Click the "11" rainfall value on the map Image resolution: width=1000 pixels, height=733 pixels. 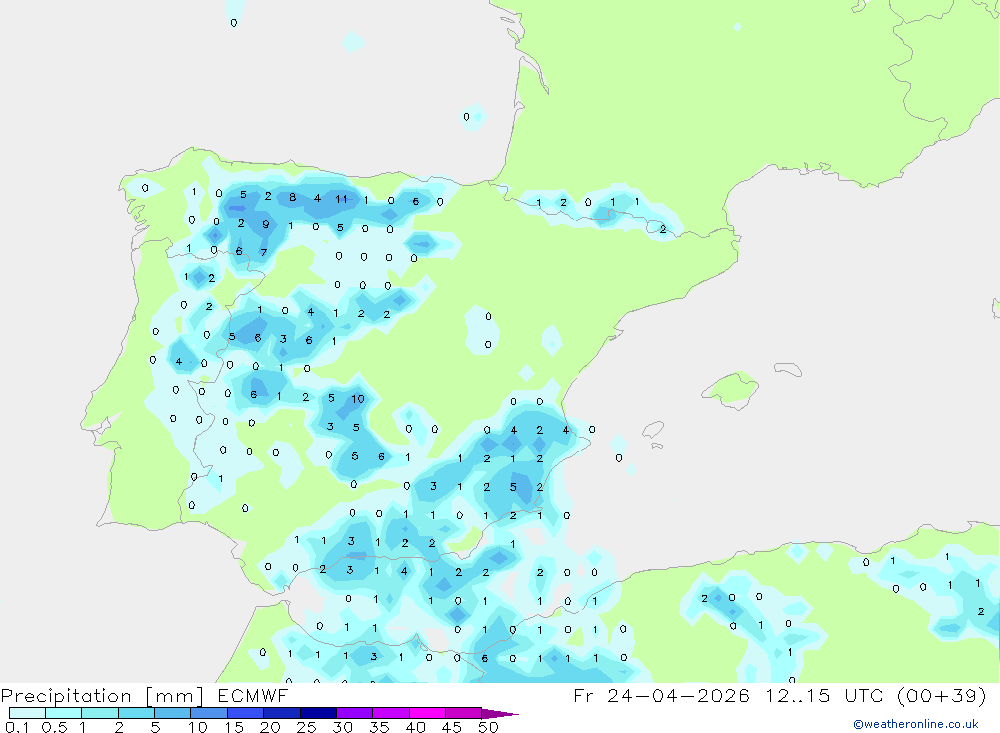click(x=341, y=199)
